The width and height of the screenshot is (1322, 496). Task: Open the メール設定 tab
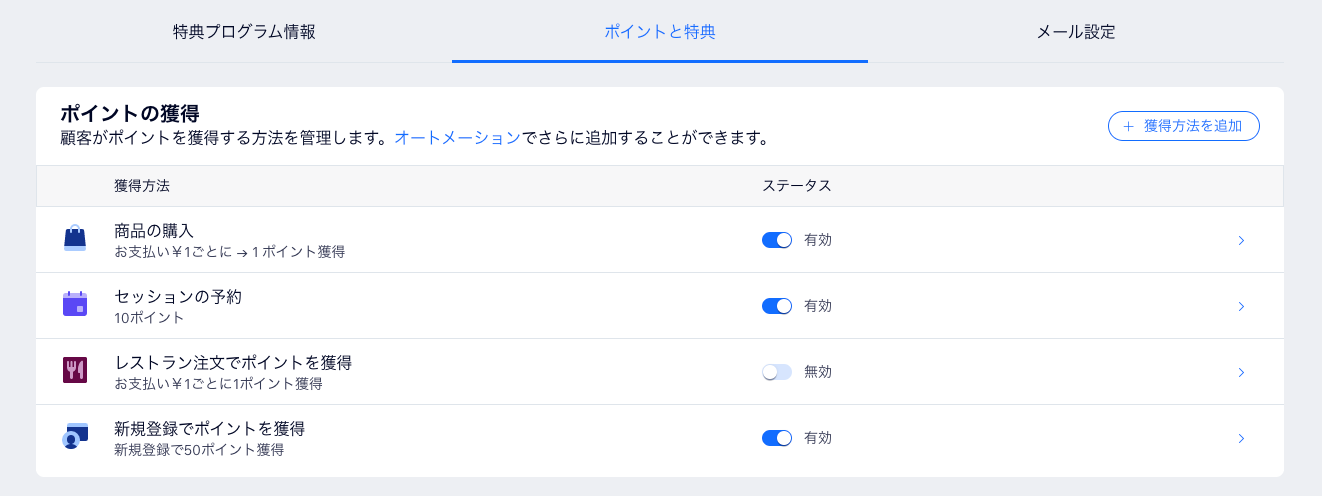(x=1076, y=32)
